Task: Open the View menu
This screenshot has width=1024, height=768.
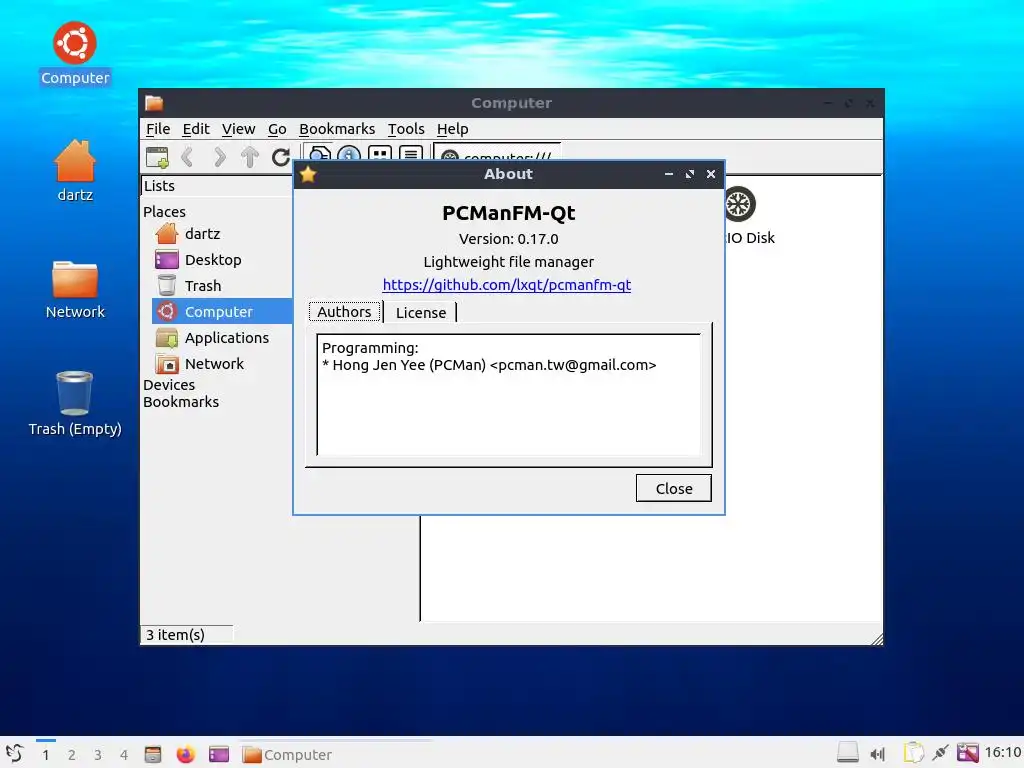Action: pos(238,129)
